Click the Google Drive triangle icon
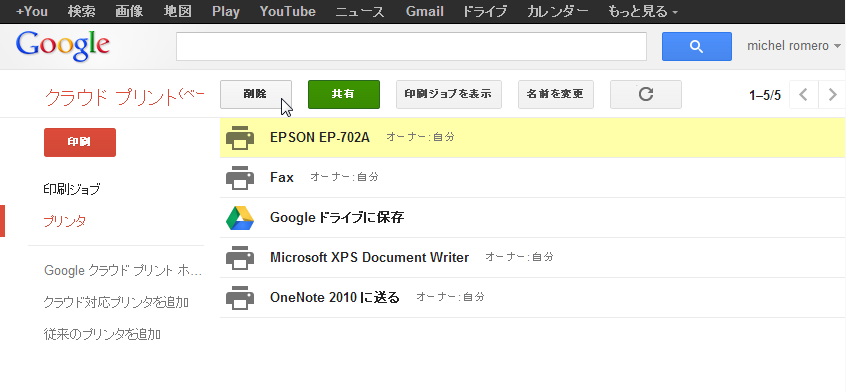 click(x=240, y=218)
